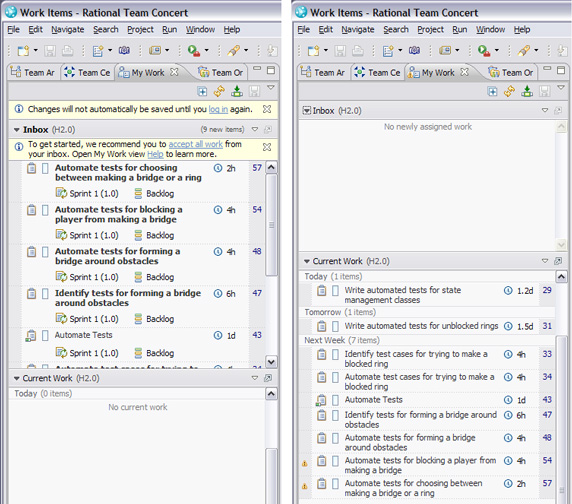Click the maximize section icon beside right Current Work header
Screen dimensions: 572x504
(x=558, y=261)
